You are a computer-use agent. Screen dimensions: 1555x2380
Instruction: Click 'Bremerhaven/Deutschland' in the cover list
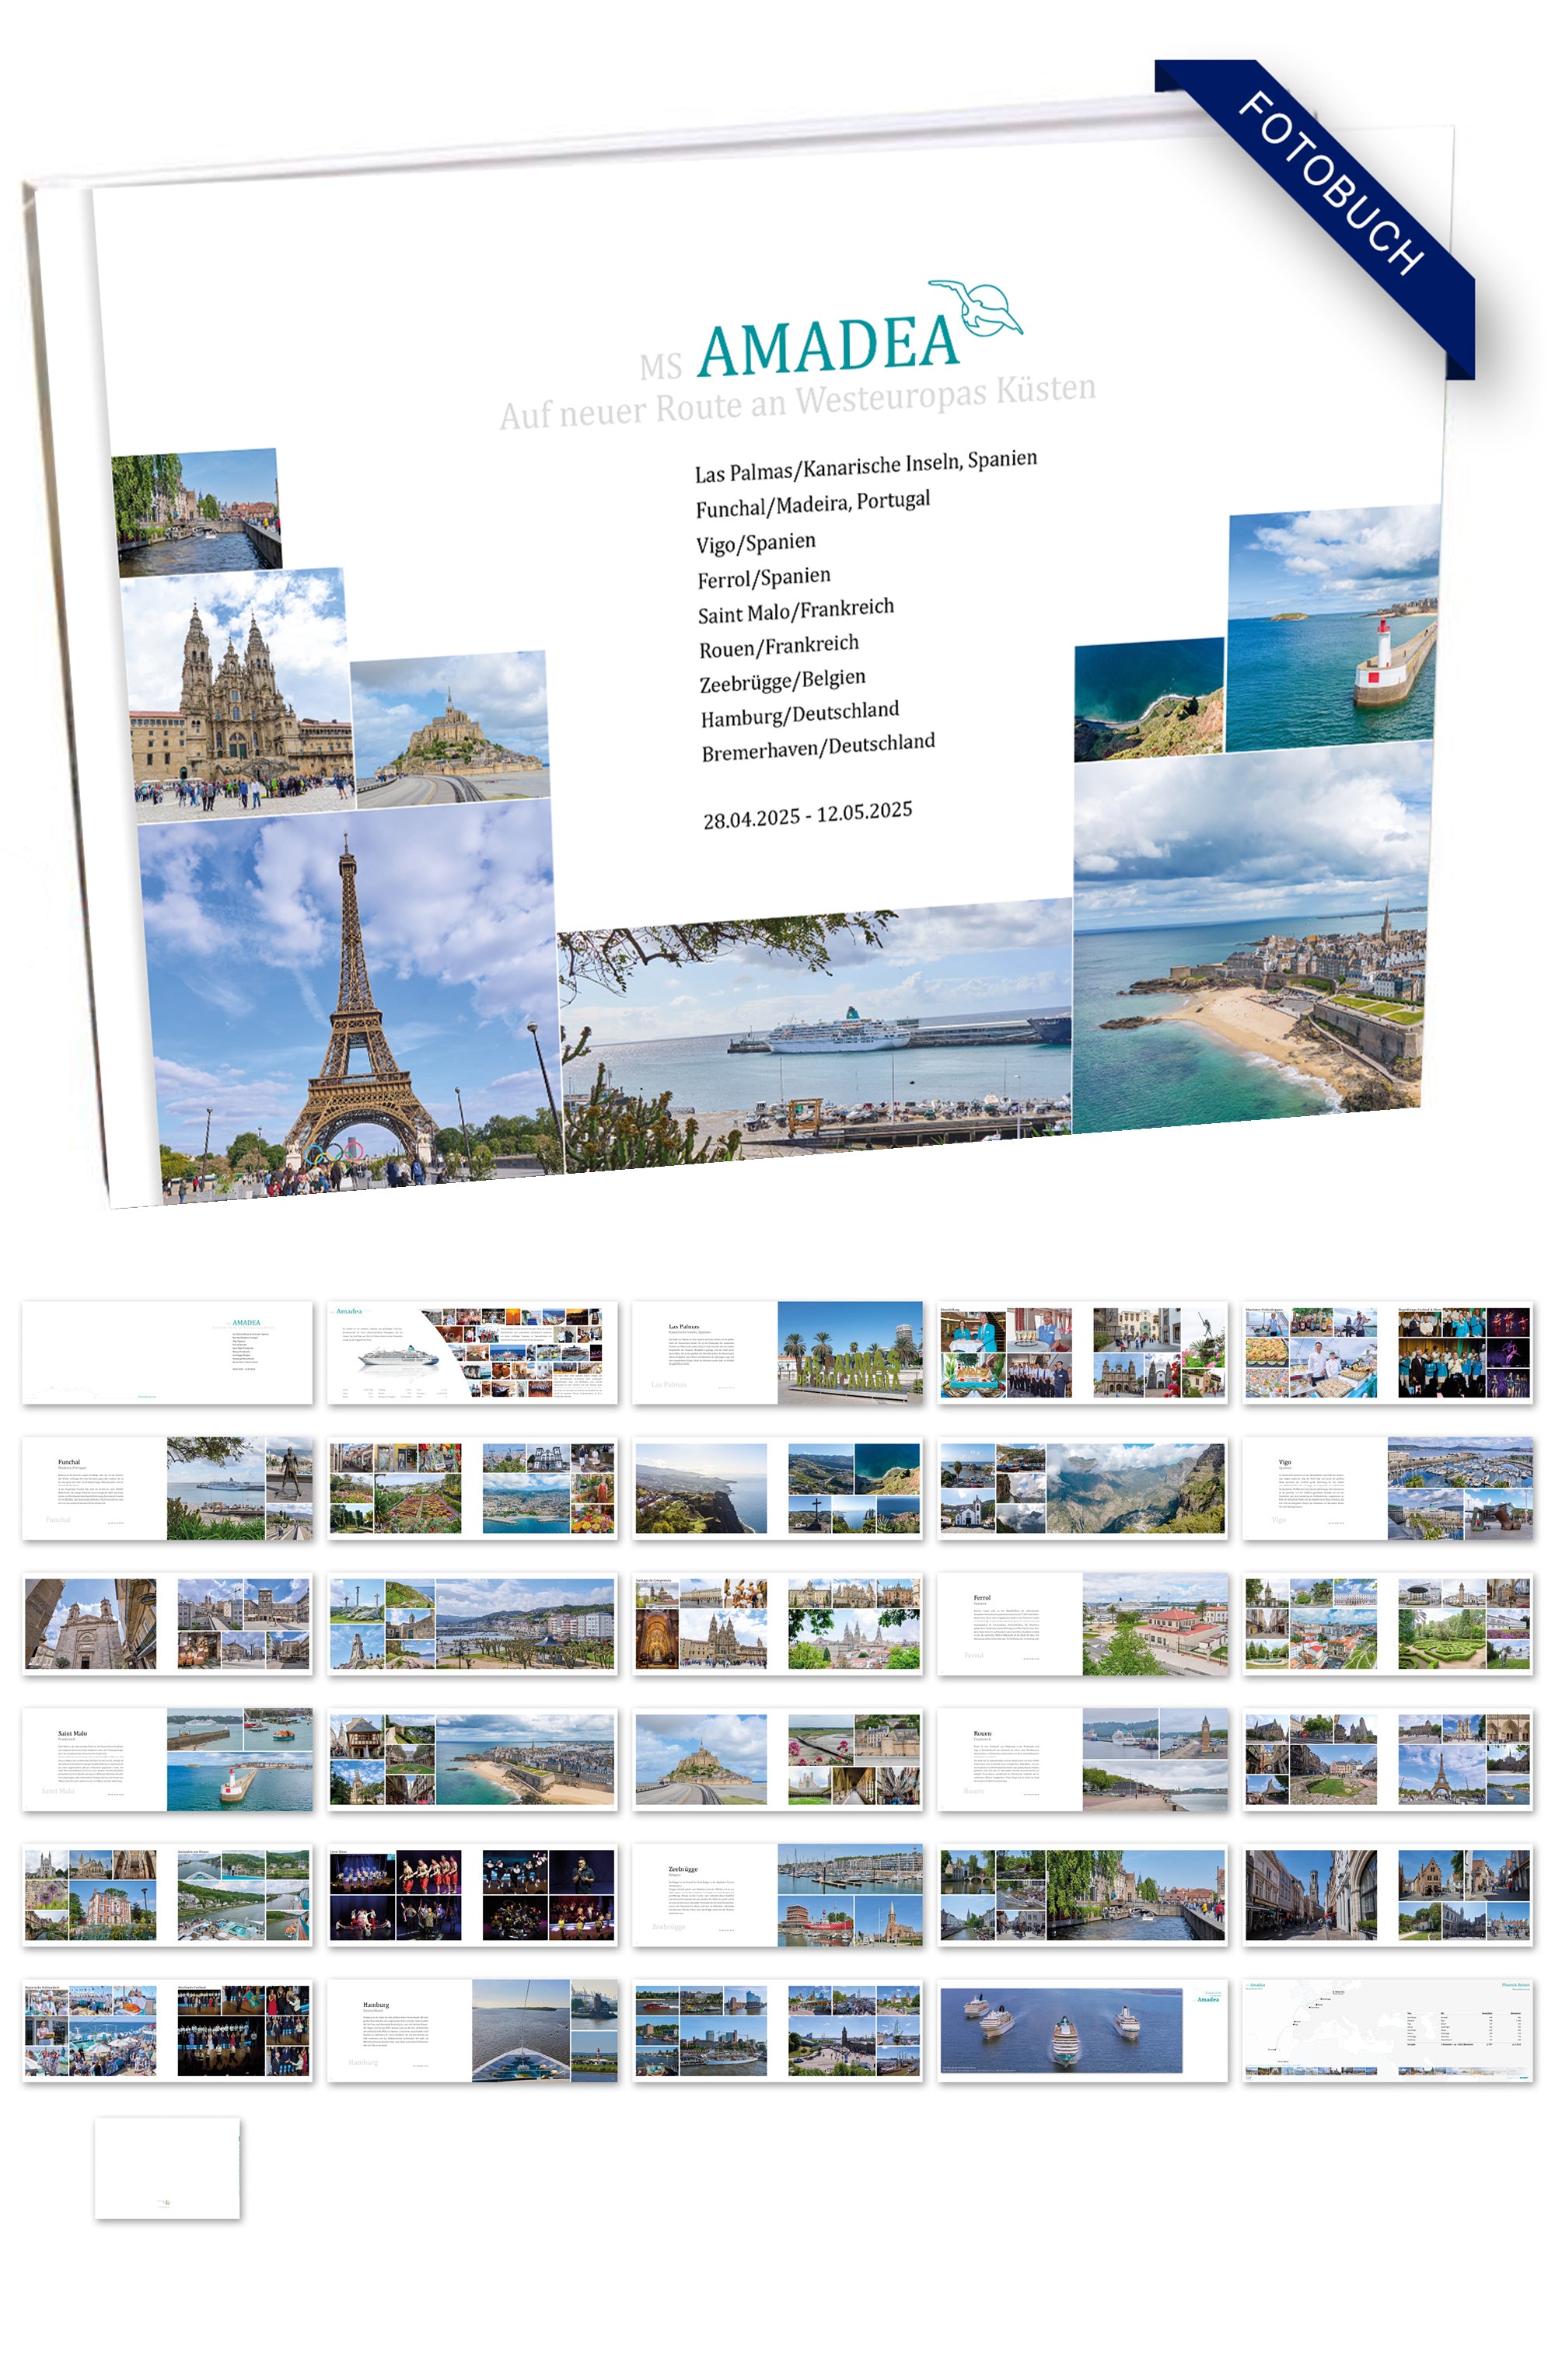pyautogui.click(x=817, y=746)
